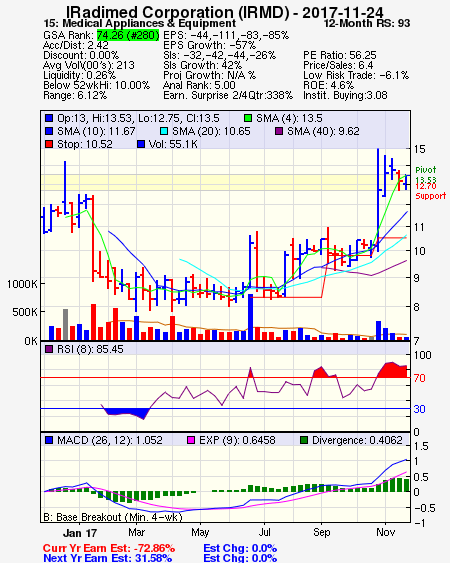The width and height of the screenshot is (450, 563).
Task: Click the Nov date axis label
Action: coord(385,532)
